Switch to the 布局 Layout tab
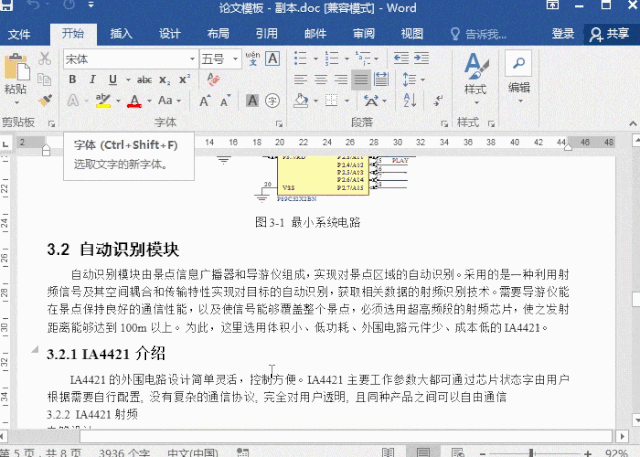Image resolution: width=640 pixels, height=457 pixels. 218,34
